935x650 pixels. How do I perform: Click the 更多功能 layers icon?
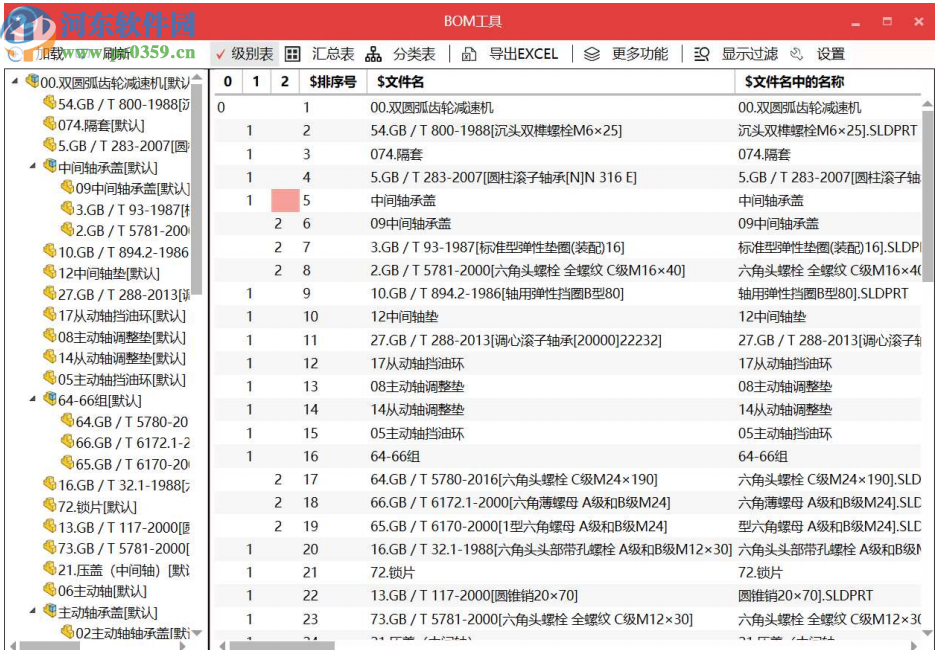pyautogui.click(x=592, y=54)
